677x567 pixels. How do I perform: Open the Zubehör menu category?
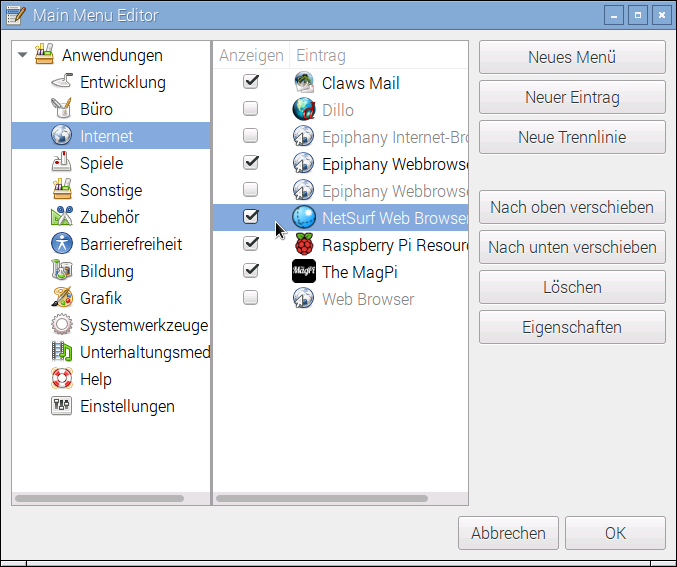pyautogui.click(x=109, y=218)
